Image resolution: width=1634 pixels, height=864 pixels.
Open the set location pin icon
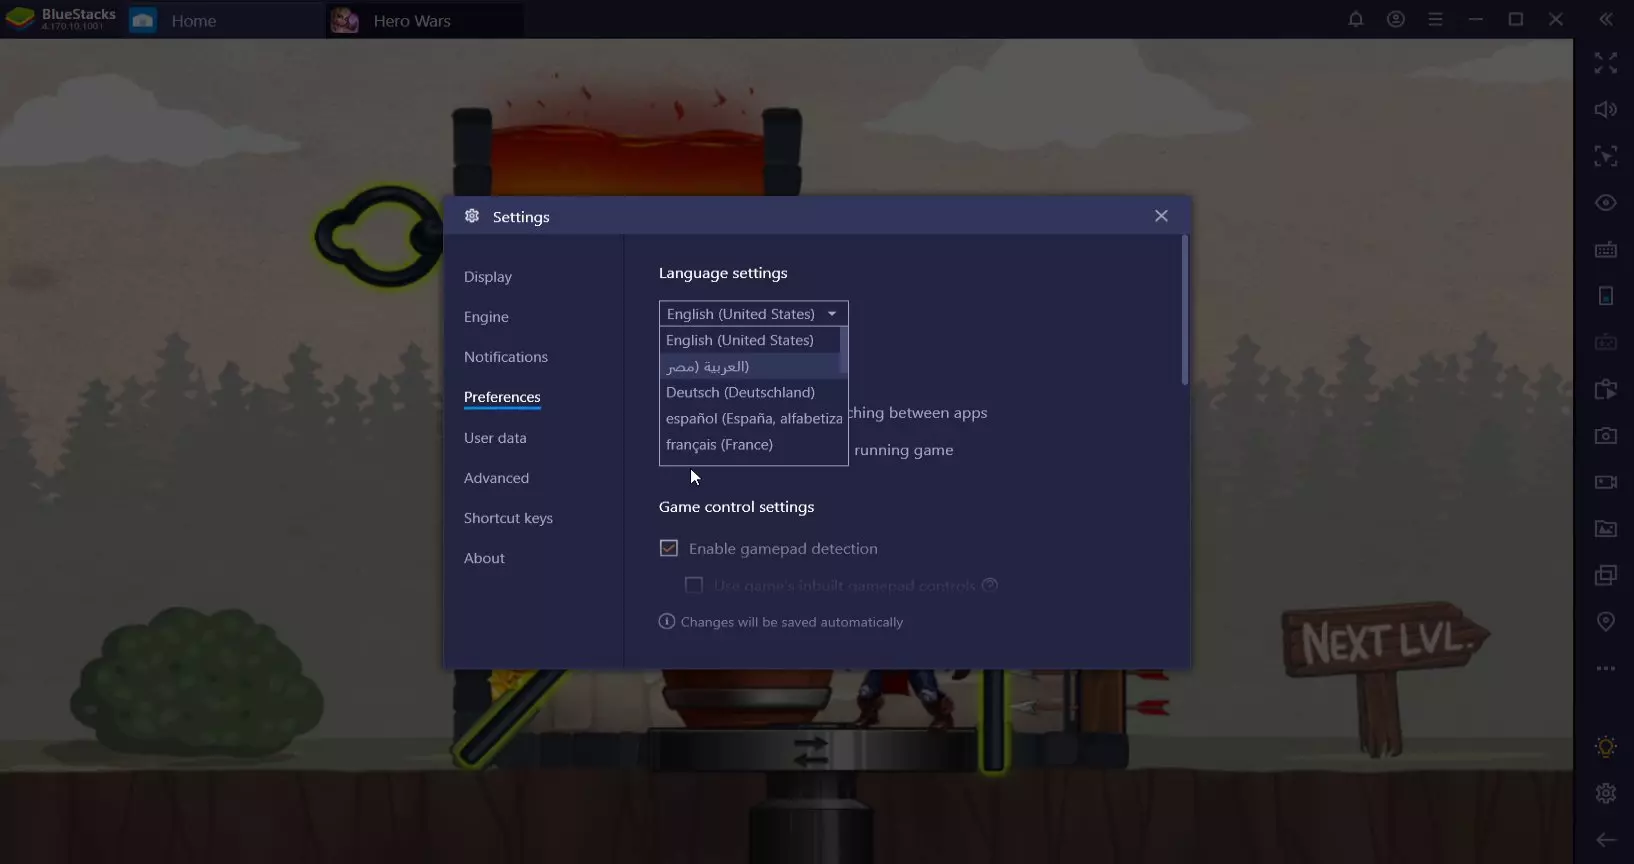point(1605,621)
